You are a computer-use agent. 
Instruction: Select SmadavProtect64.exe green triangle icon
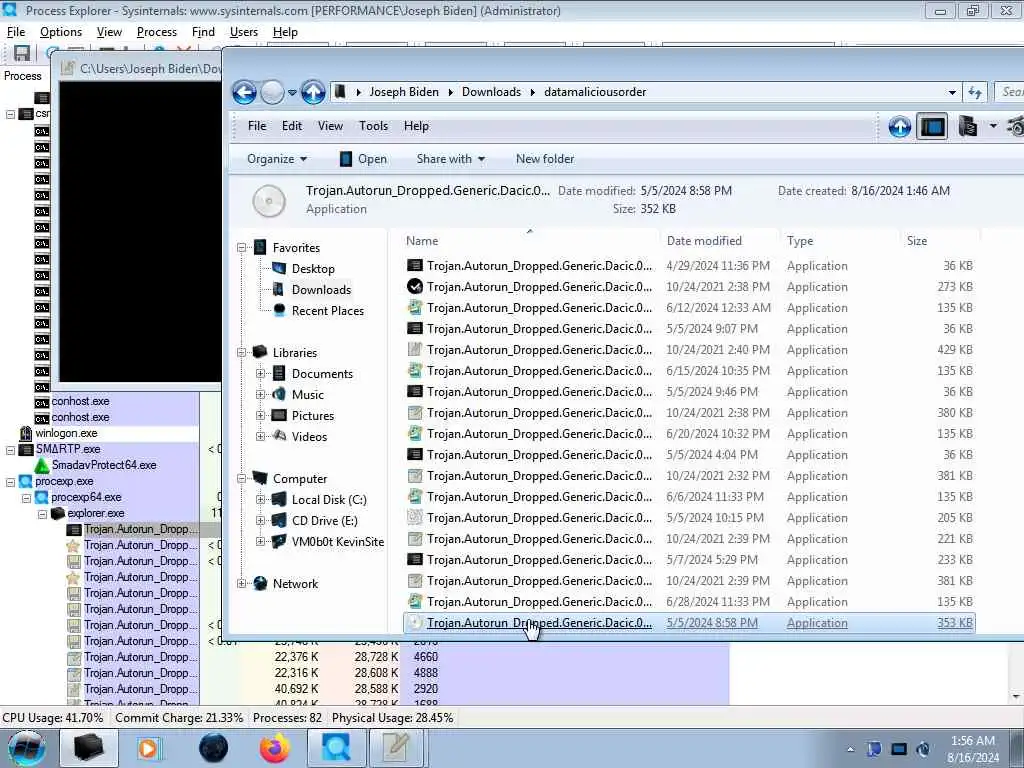tap(42, 465)
